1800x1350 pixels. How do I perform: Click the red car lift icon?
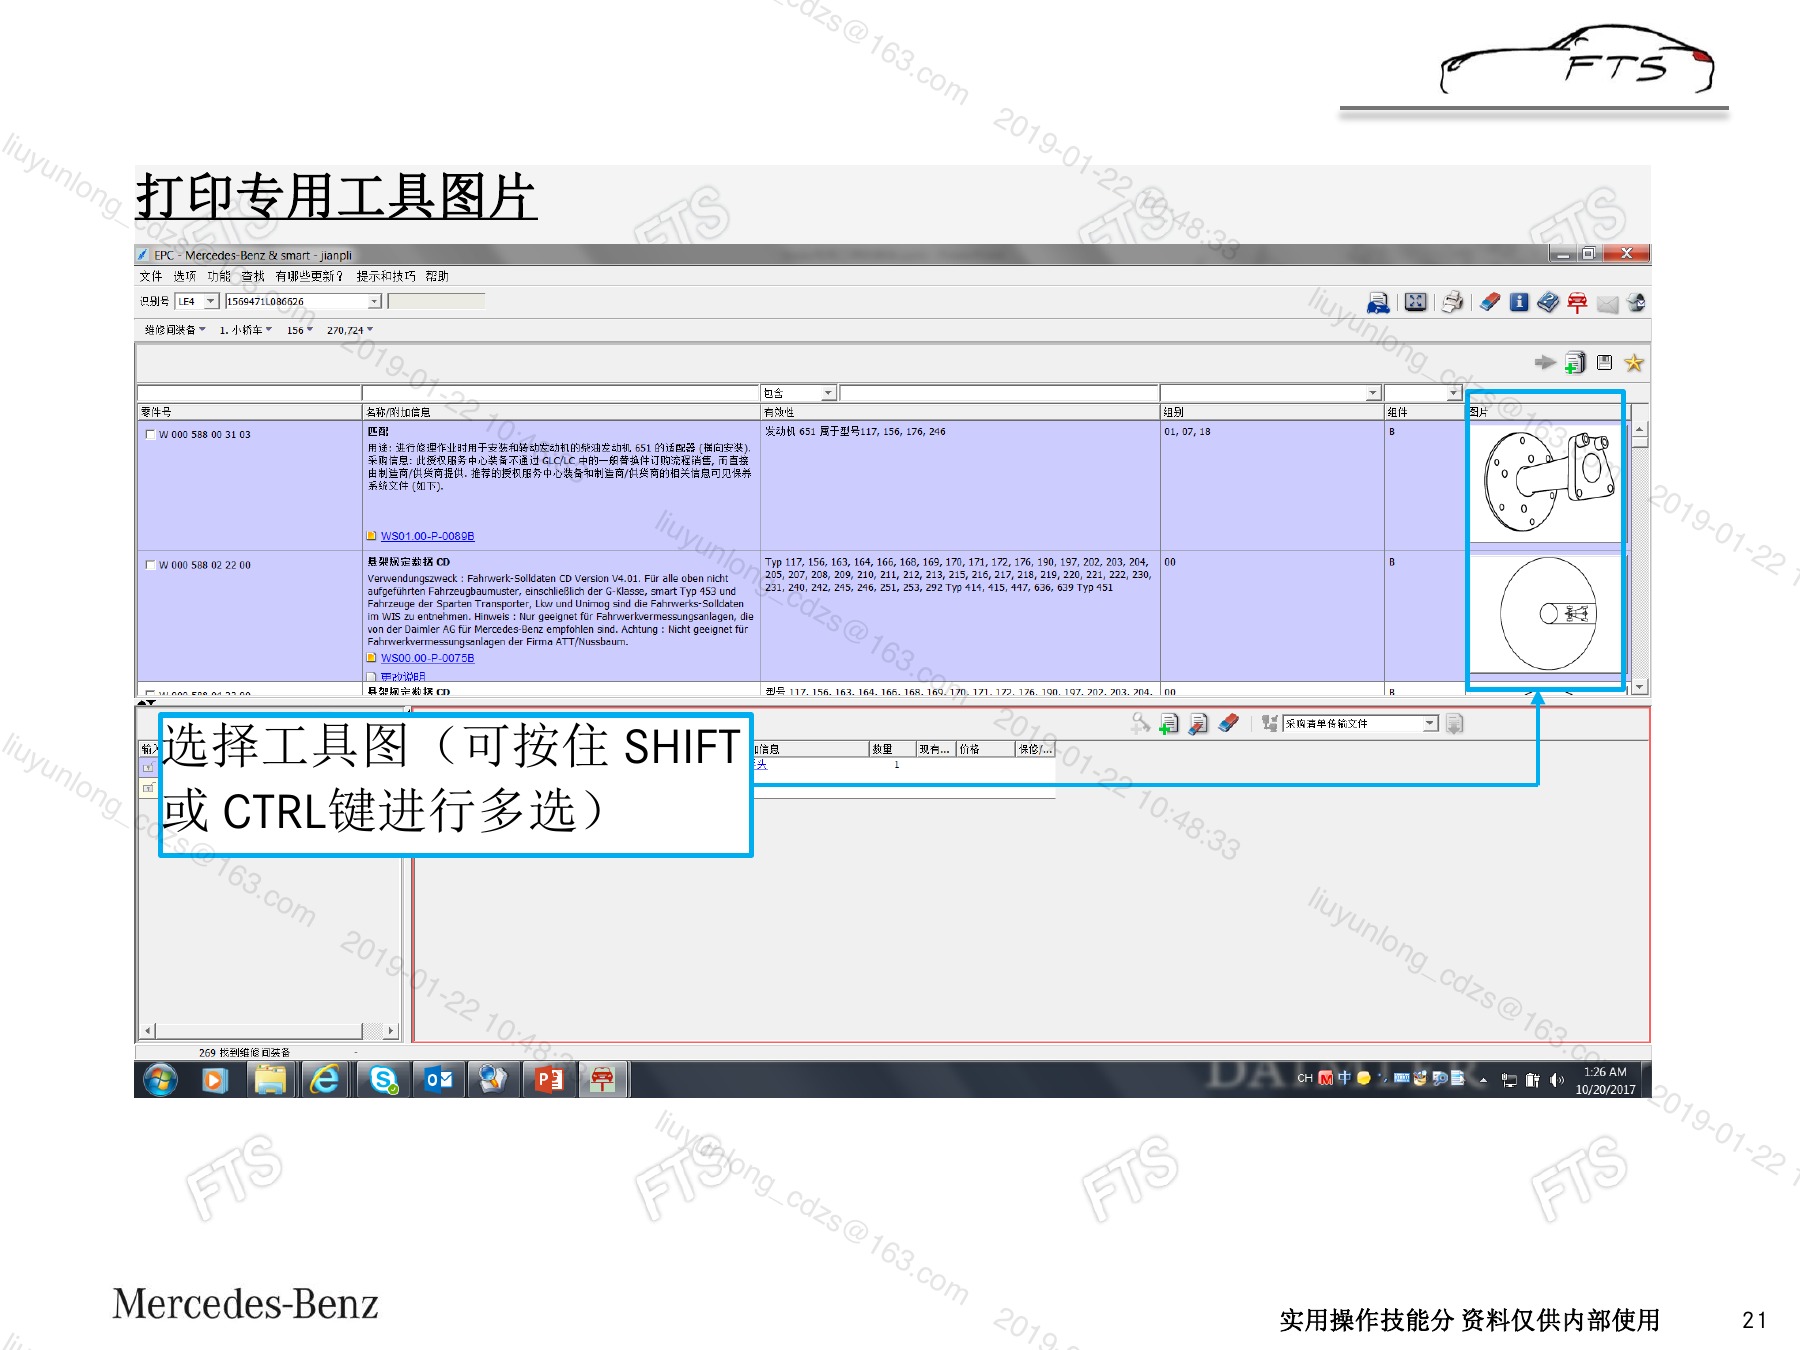1578,302
